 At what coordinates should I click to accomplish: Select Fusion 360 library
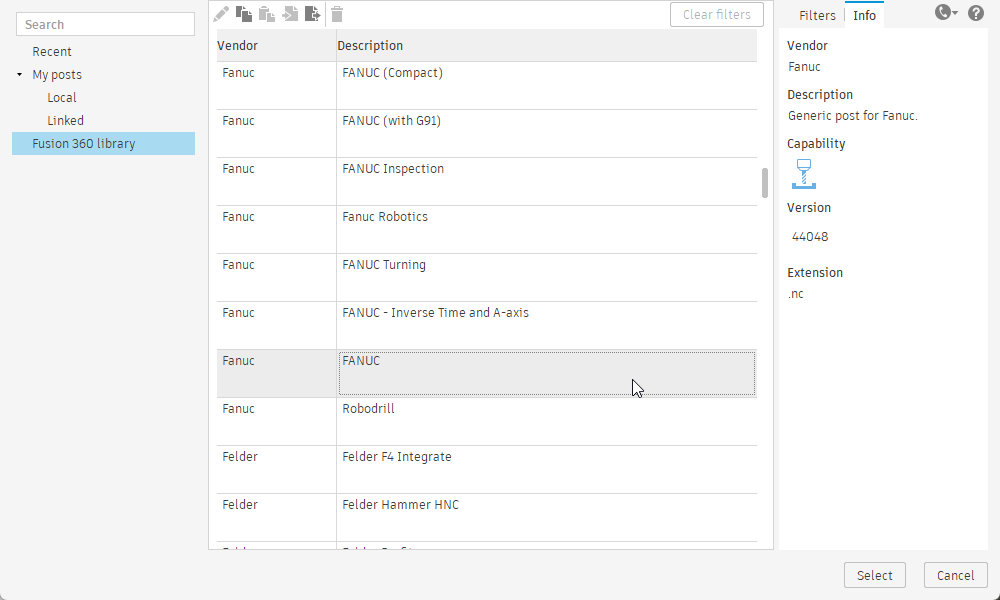[103, 143]
